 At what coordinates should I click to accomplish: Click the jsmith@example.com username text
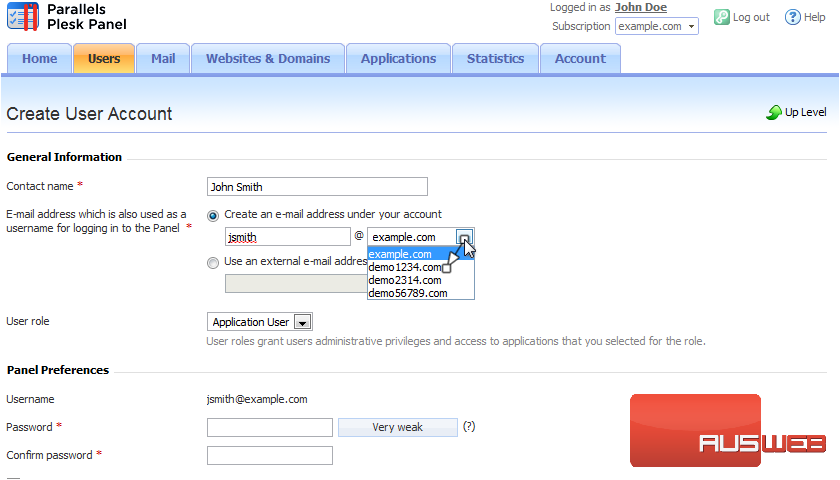[257, 399]
